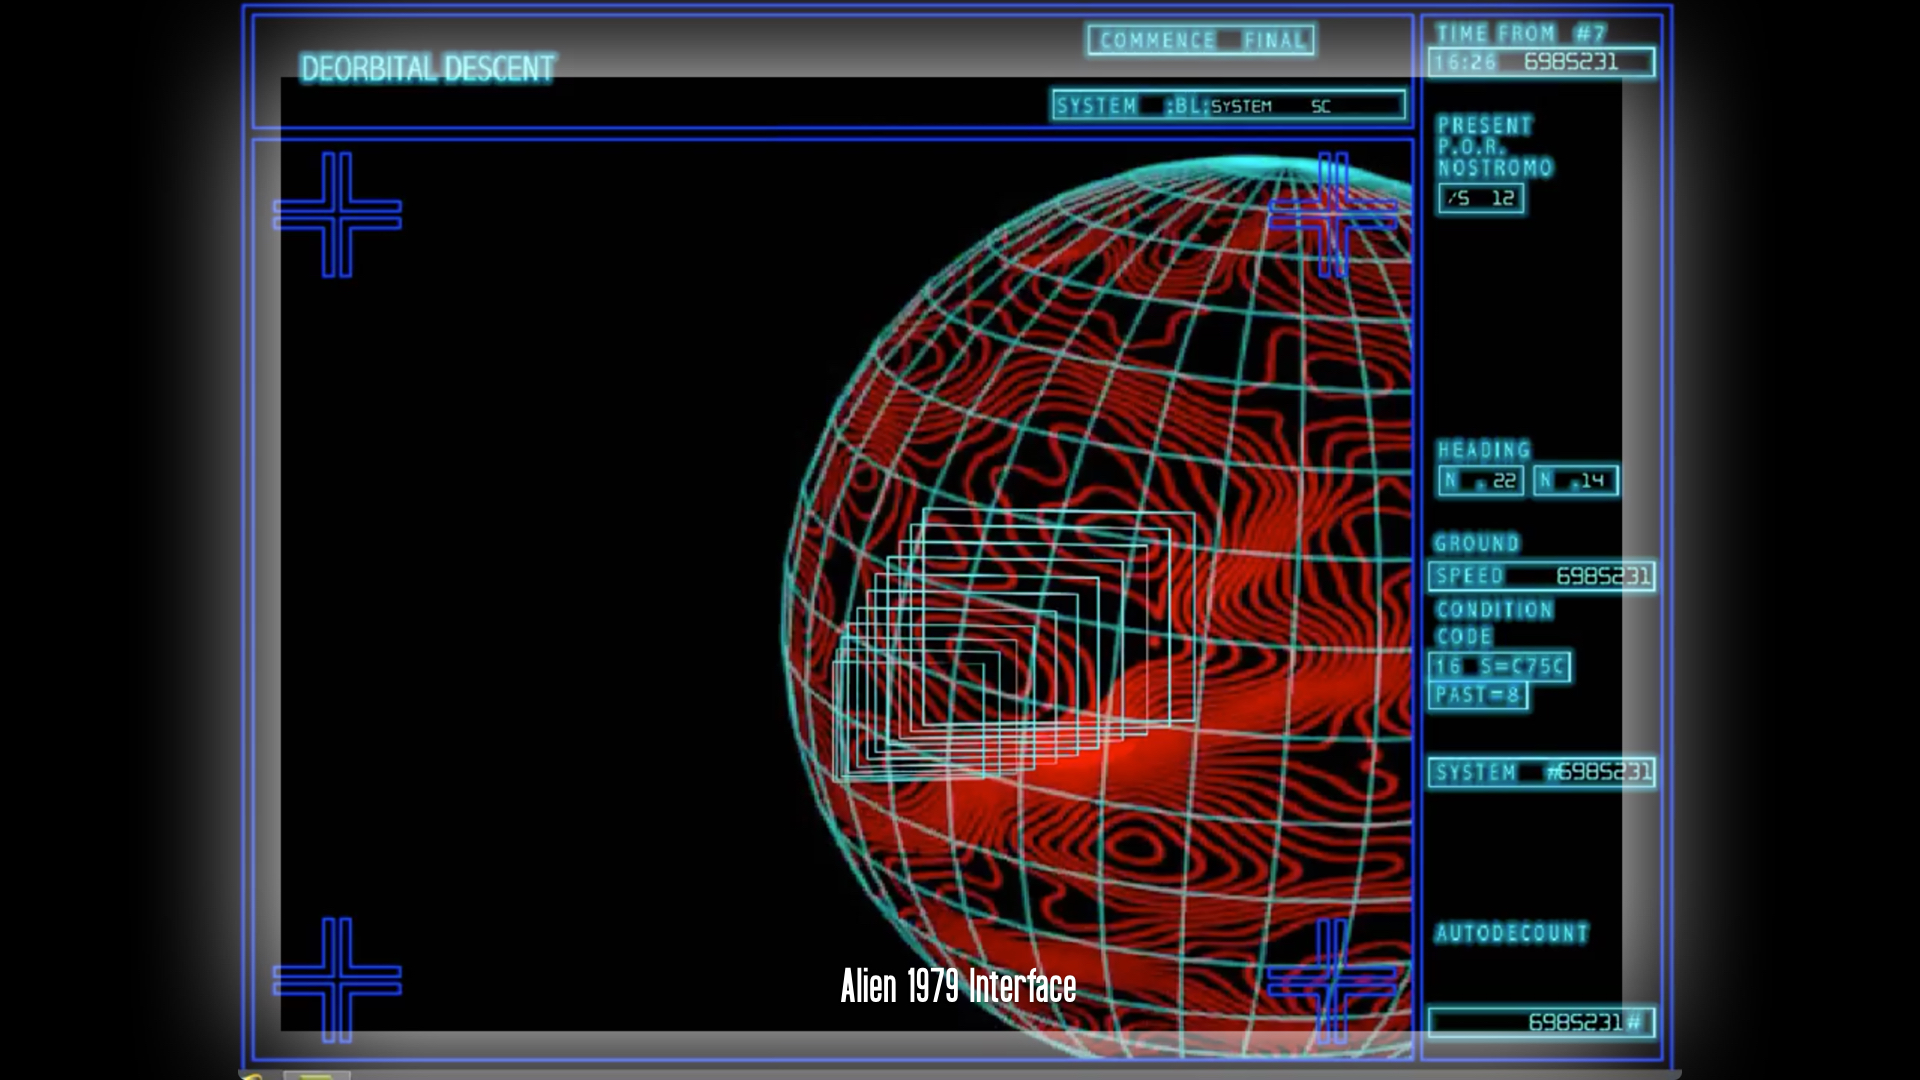Click the GROUND SPEED readout field
The width and height of the screenshot is (1920, 1080).
(1541, 576)
